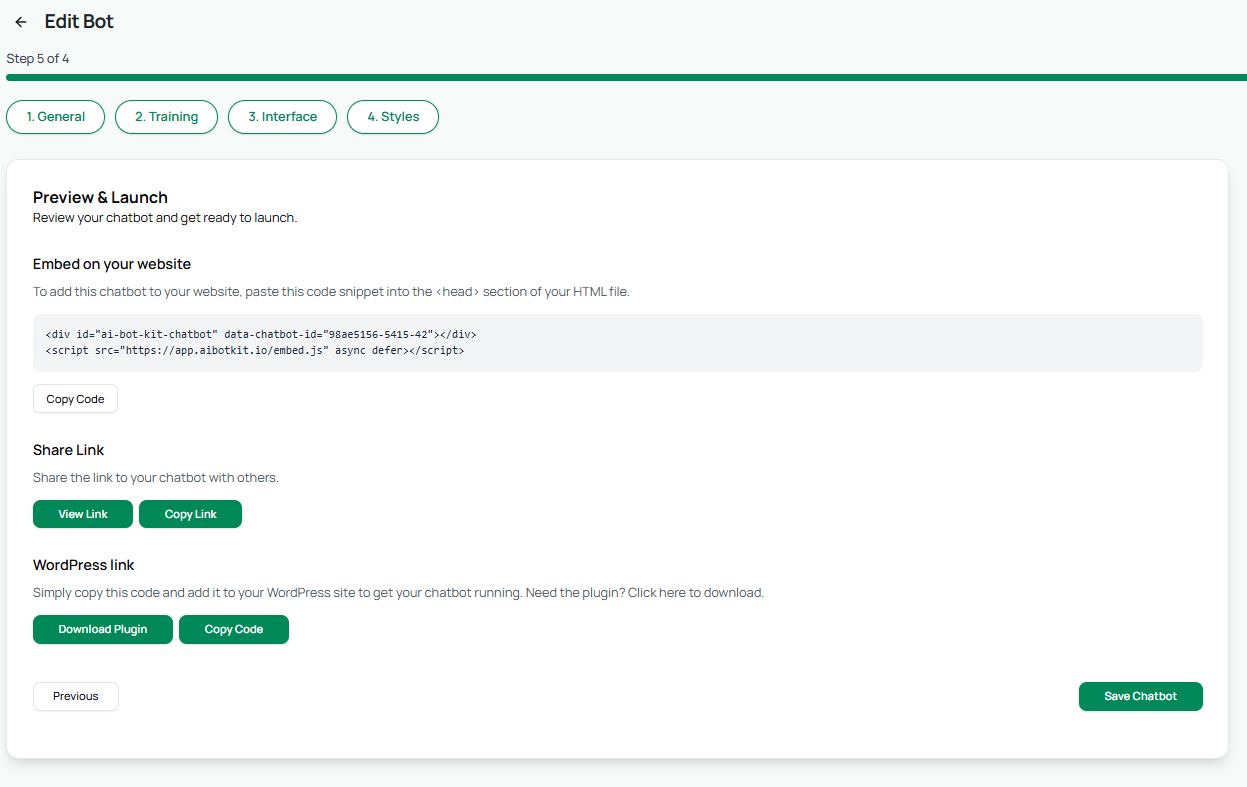1247x787 pixels.
Task: Click the white Copy Code button under embed snippet
Action: click(75, 399)
